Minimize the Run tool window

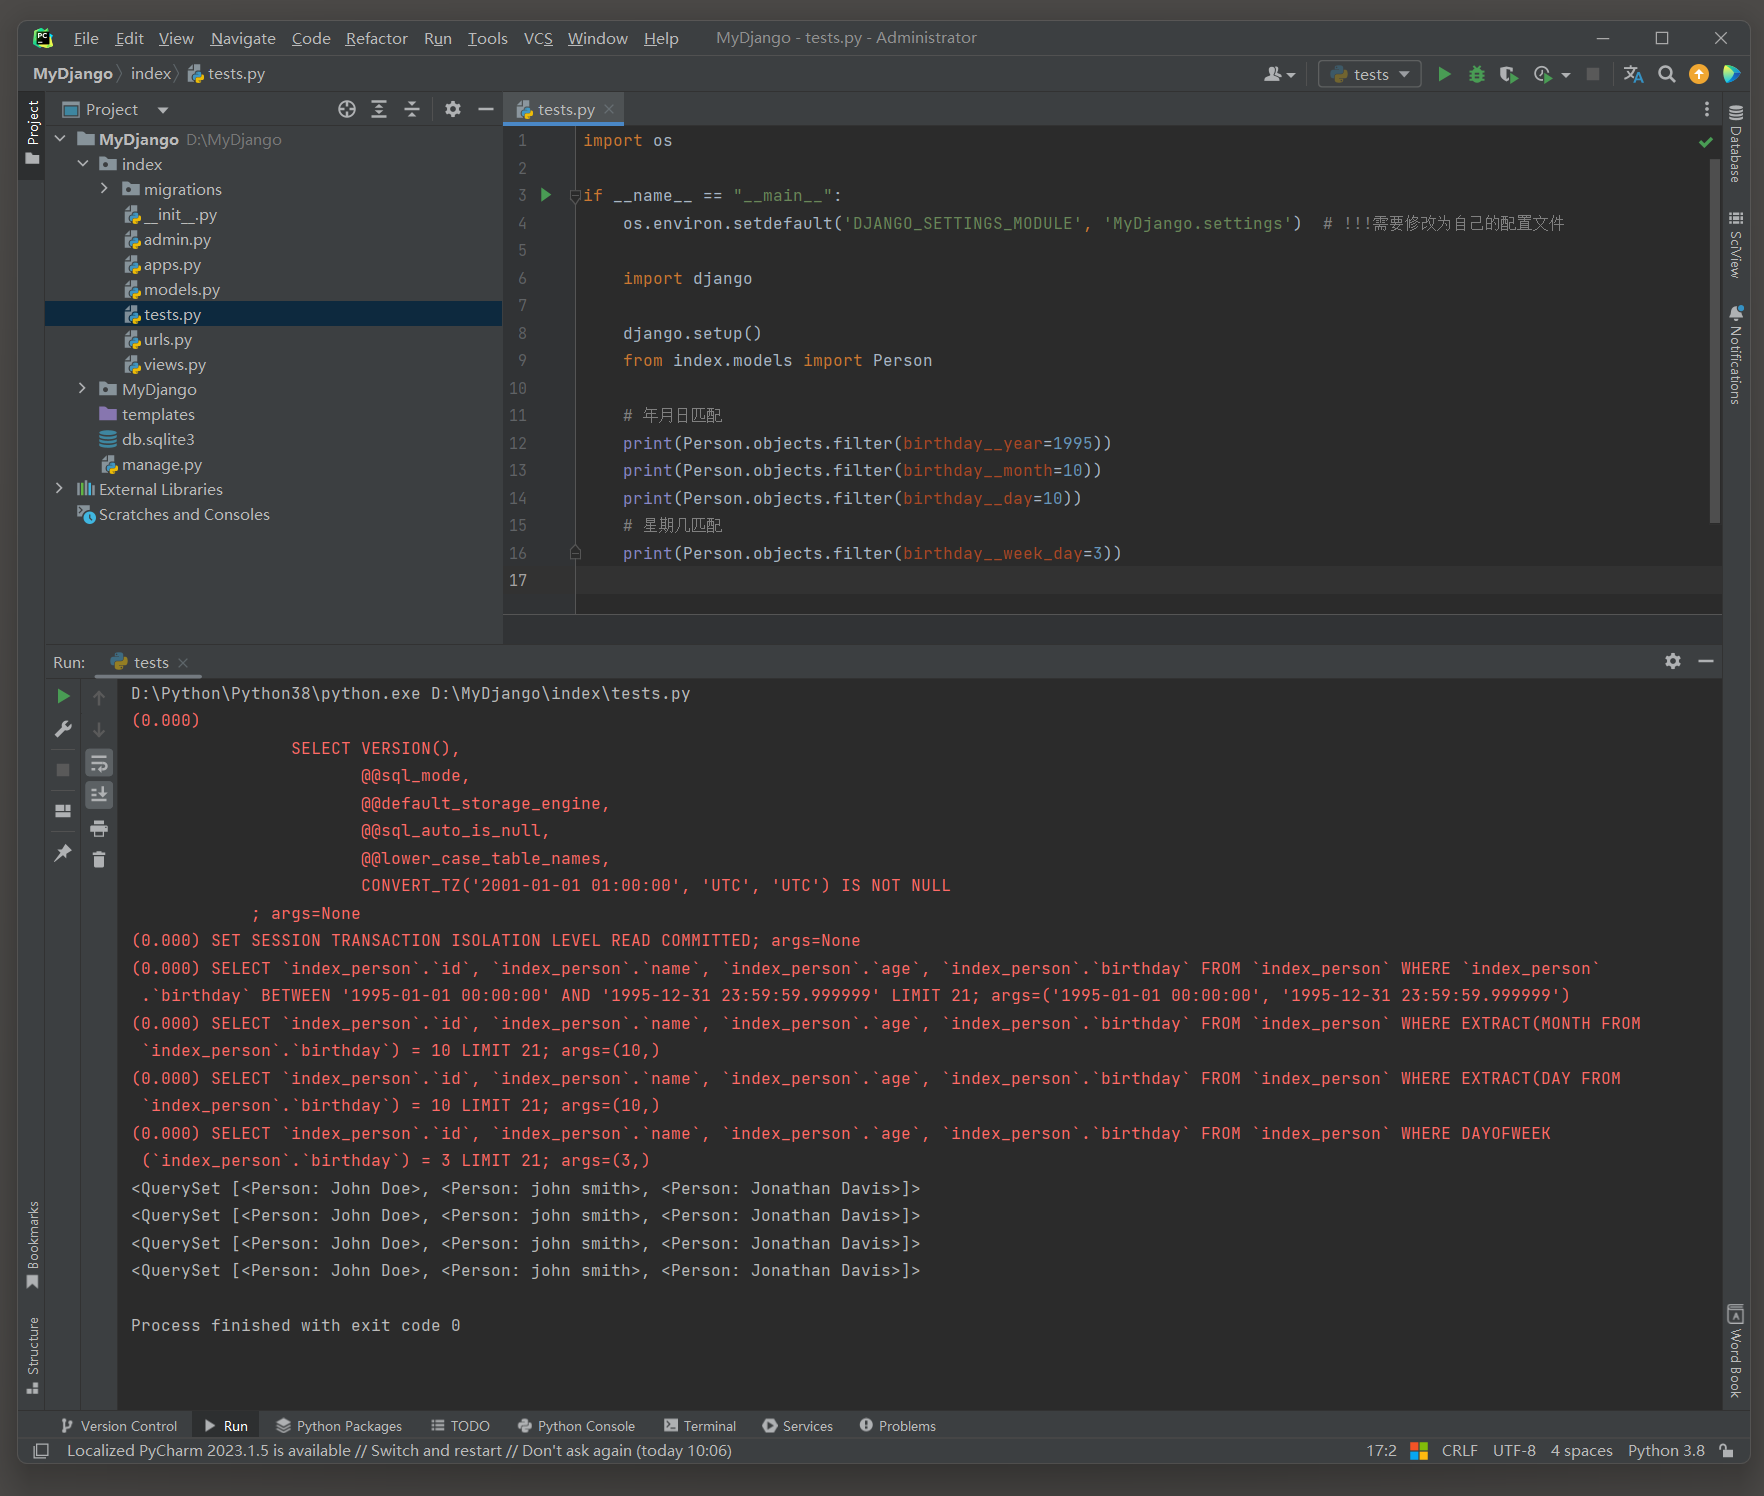(x=1706, y=661)
